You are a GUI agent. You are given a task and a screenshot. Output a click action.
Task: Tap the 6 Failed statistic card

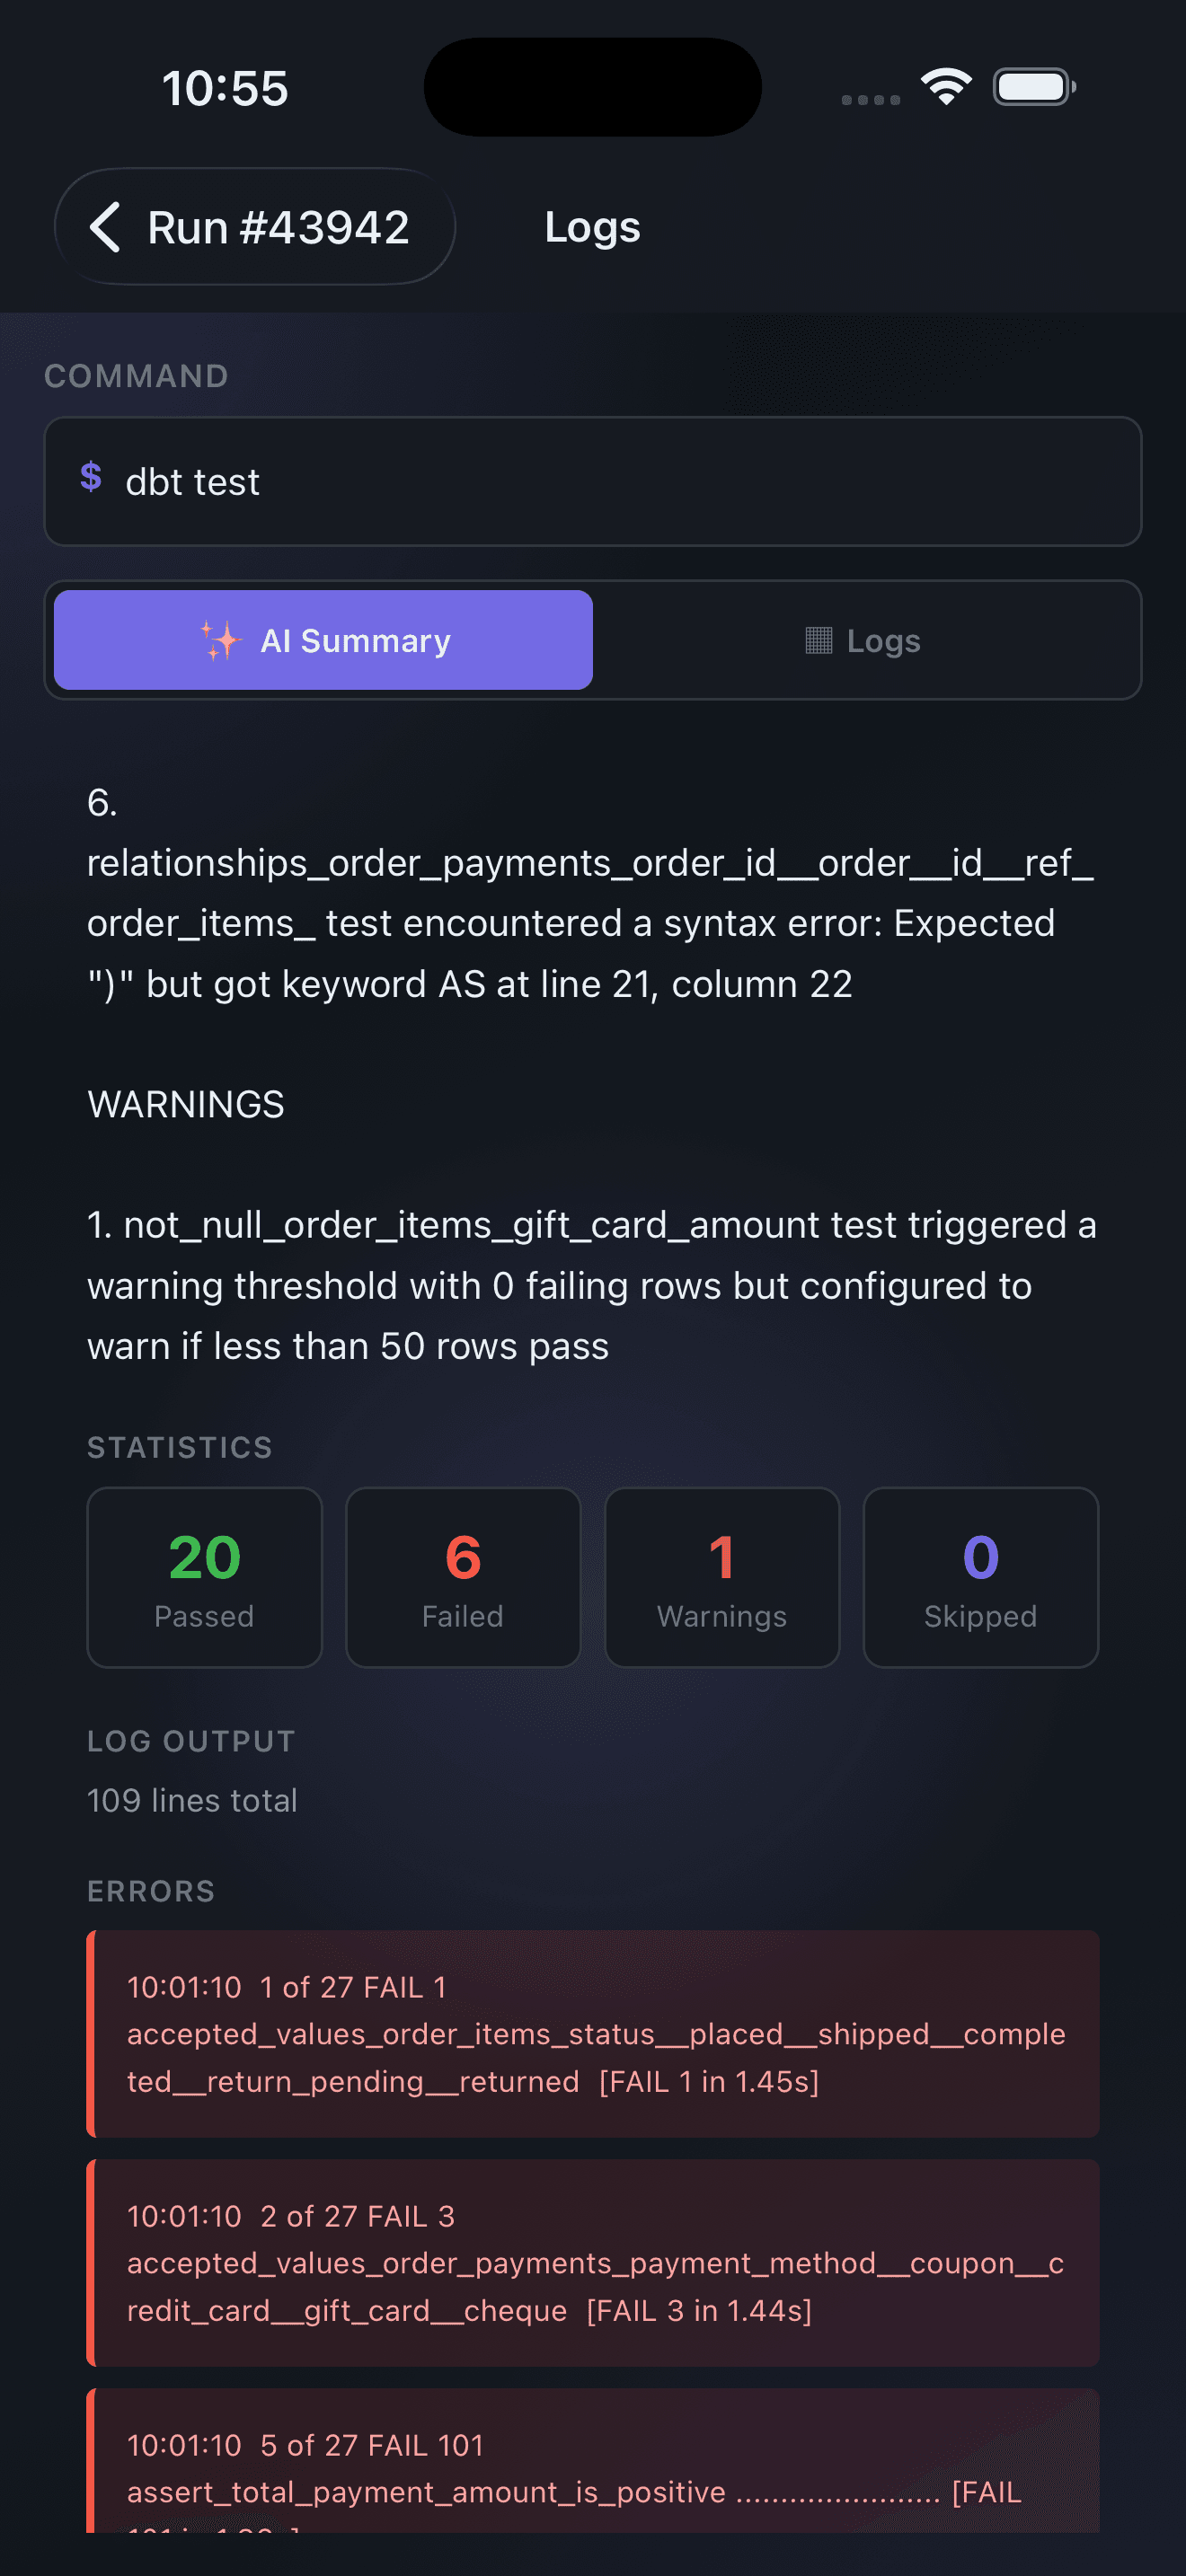[462, 1578]
